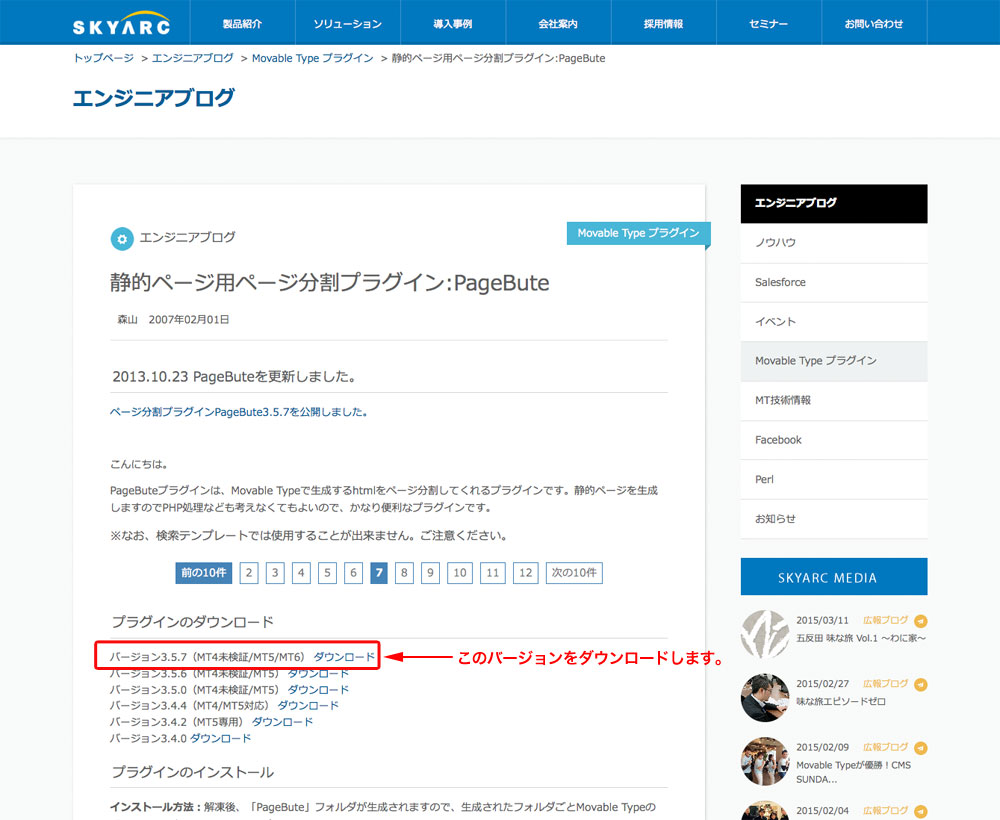
Task: Go to page 4
Action: pyautogui.click(x=301, y=573)
